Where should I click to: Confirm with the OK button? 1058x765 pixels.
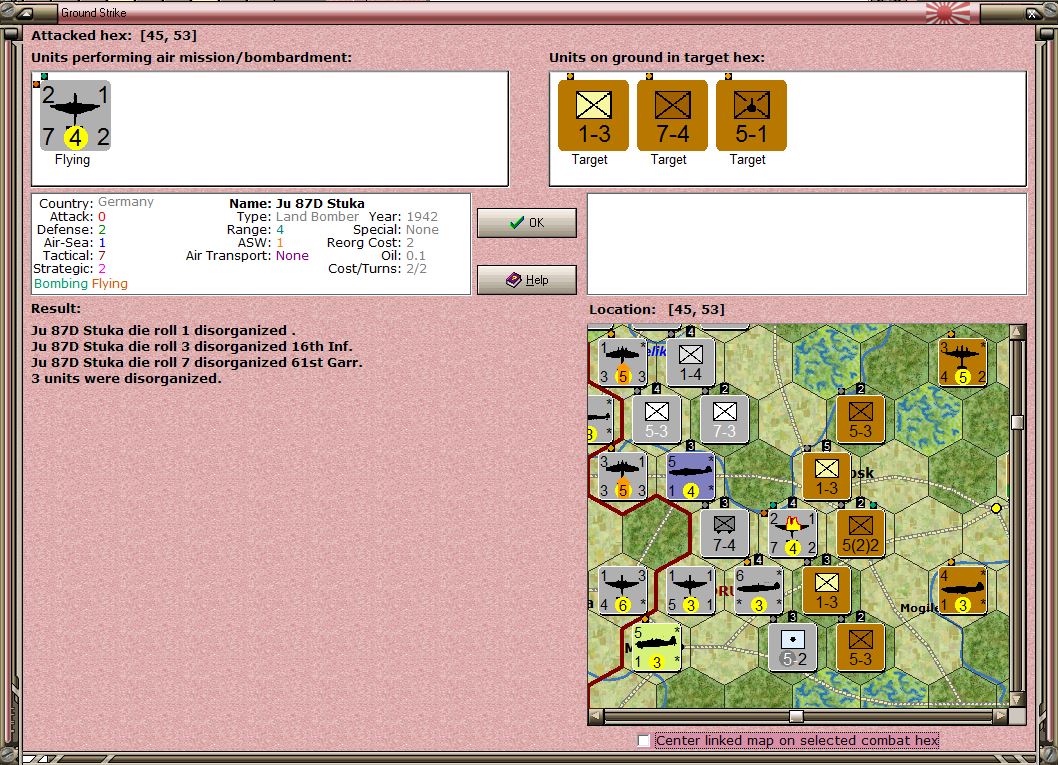pos(527,223)
